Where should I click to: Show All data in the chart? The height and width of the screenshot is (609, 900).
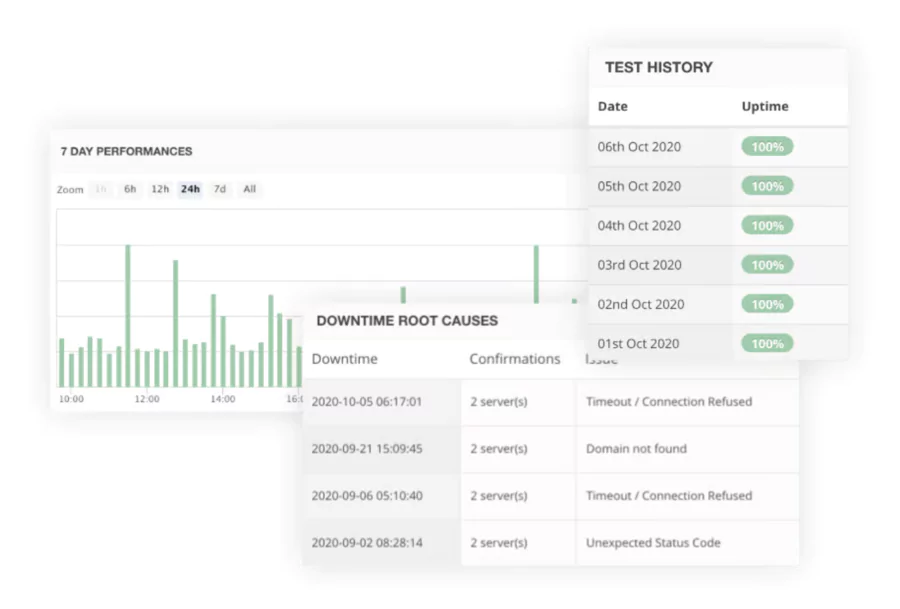(249, 189)
